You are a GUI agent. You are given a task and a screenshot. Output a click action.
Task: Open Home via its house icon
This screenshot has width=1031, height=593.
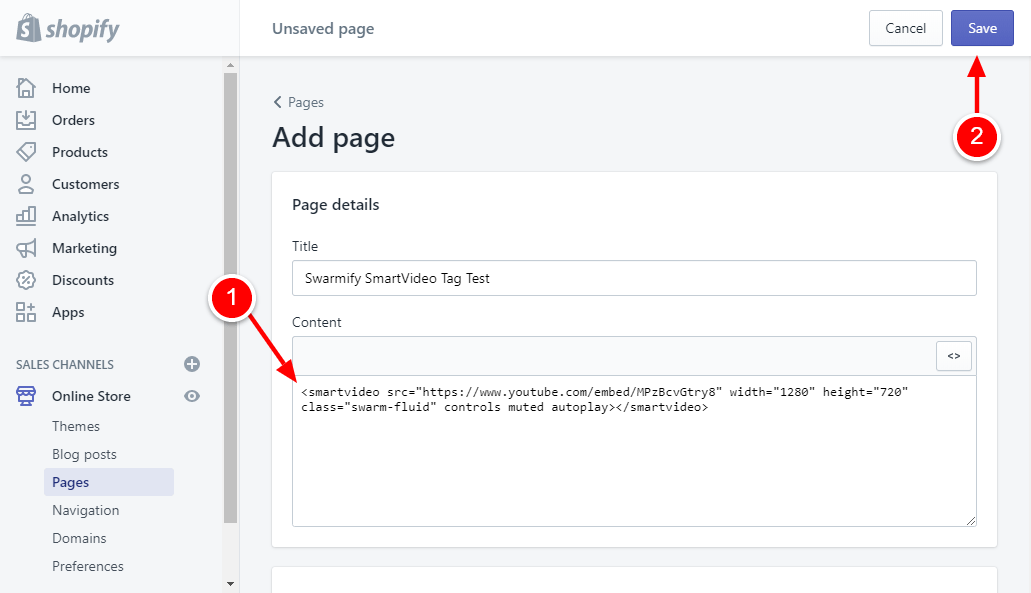coord(26,88)
